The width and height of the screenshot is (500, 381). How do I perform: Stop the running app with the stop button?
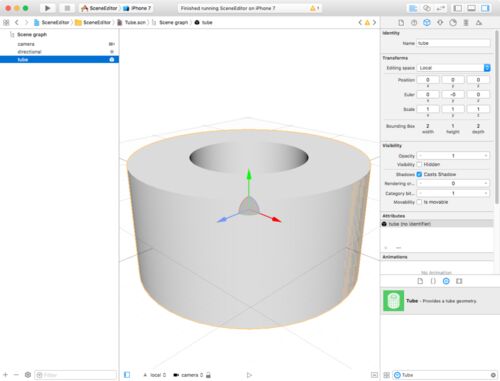tap(67, 8)
